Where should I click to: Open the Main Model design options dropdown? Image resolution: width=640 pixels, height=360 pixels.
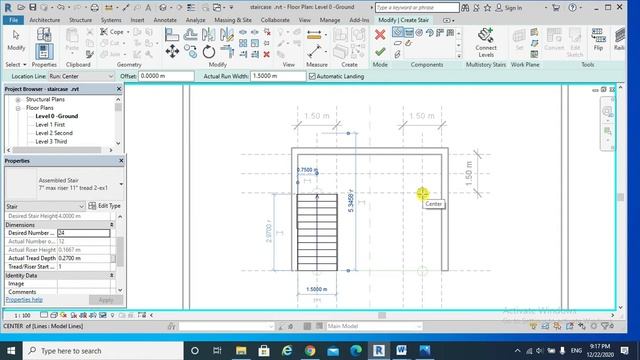374,326
